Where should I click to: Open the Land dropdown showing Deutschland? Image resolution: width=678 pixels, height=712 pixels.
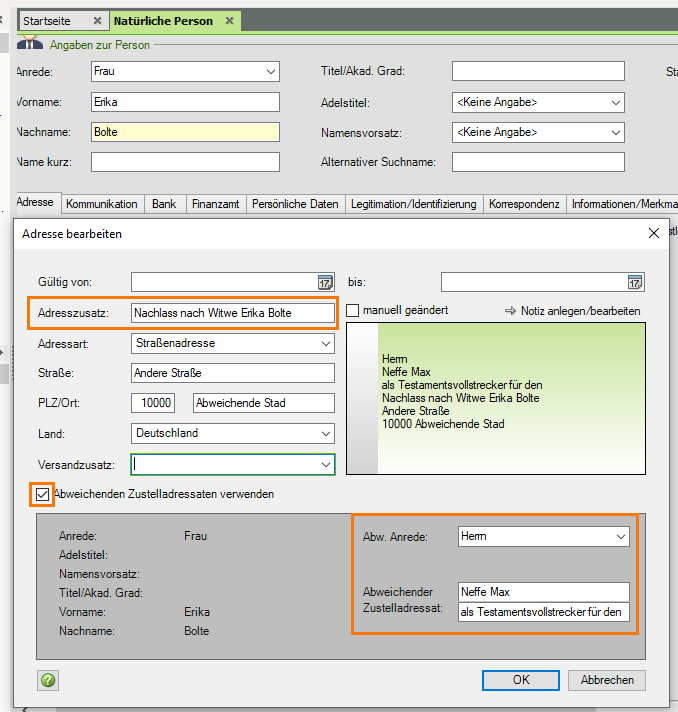point(326,434)
